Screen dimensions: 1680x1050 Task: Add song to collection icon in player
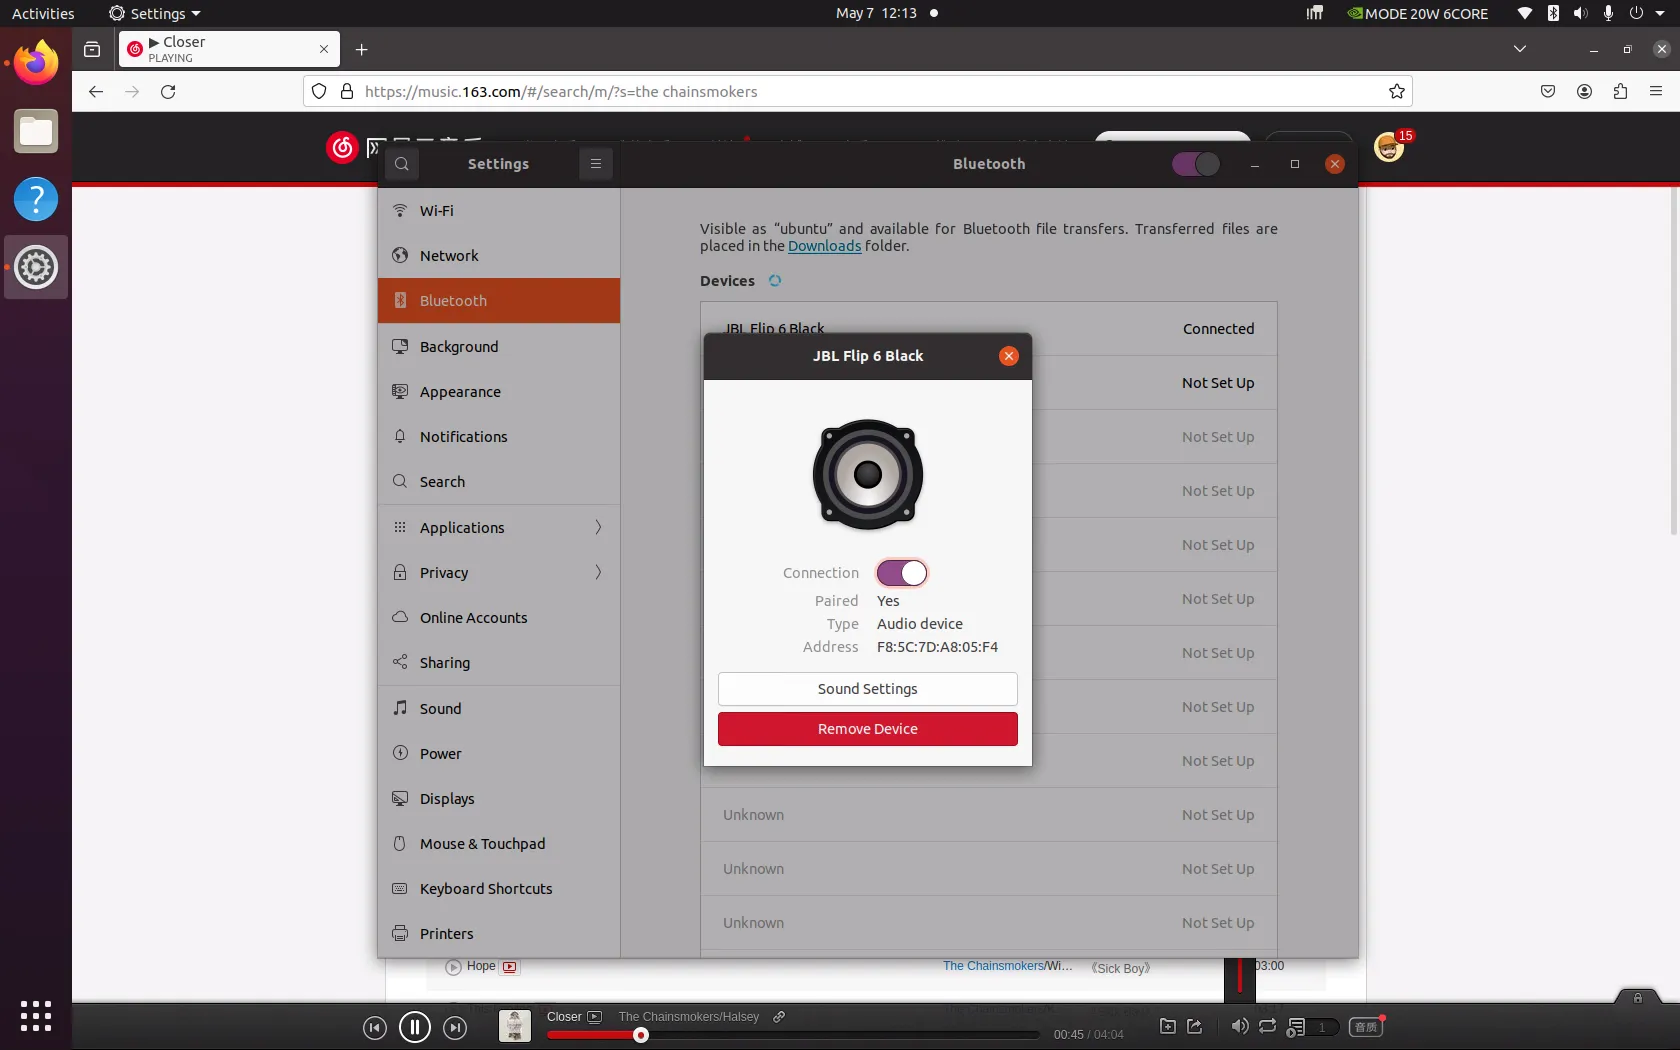pos(1167,1026)
